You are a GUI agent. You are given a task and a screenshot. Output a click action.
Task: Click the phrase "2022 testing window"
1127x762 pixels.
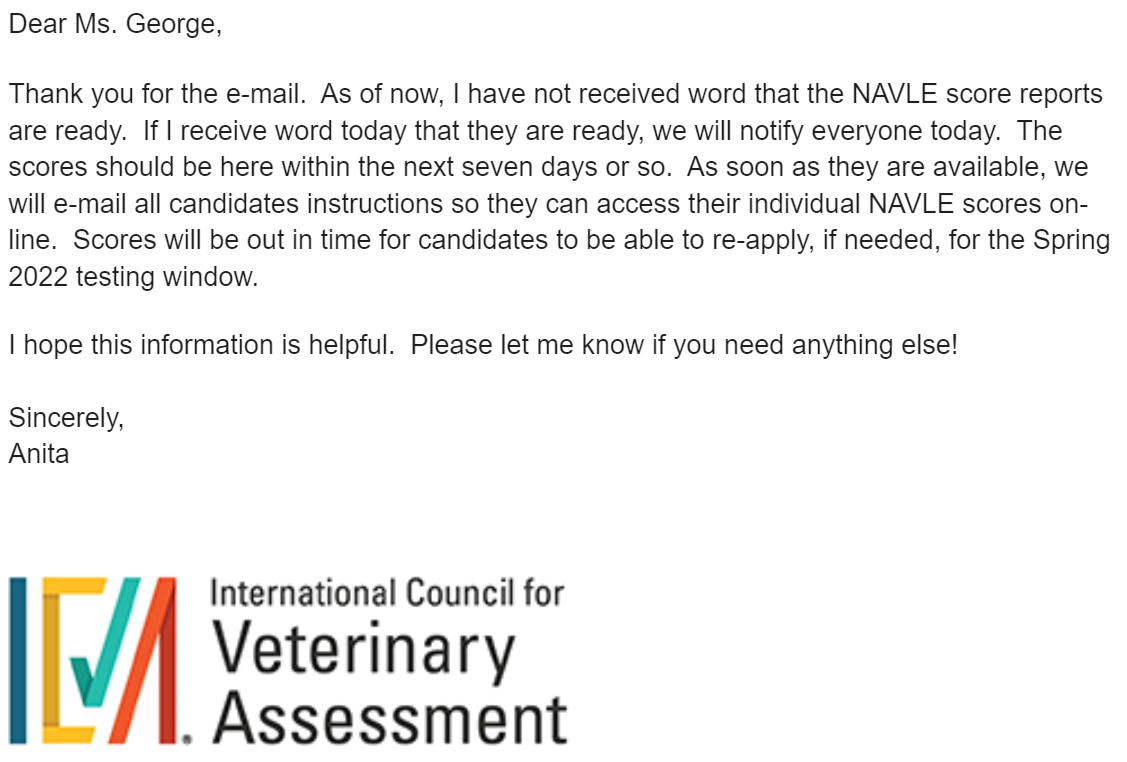coord(133,277)
